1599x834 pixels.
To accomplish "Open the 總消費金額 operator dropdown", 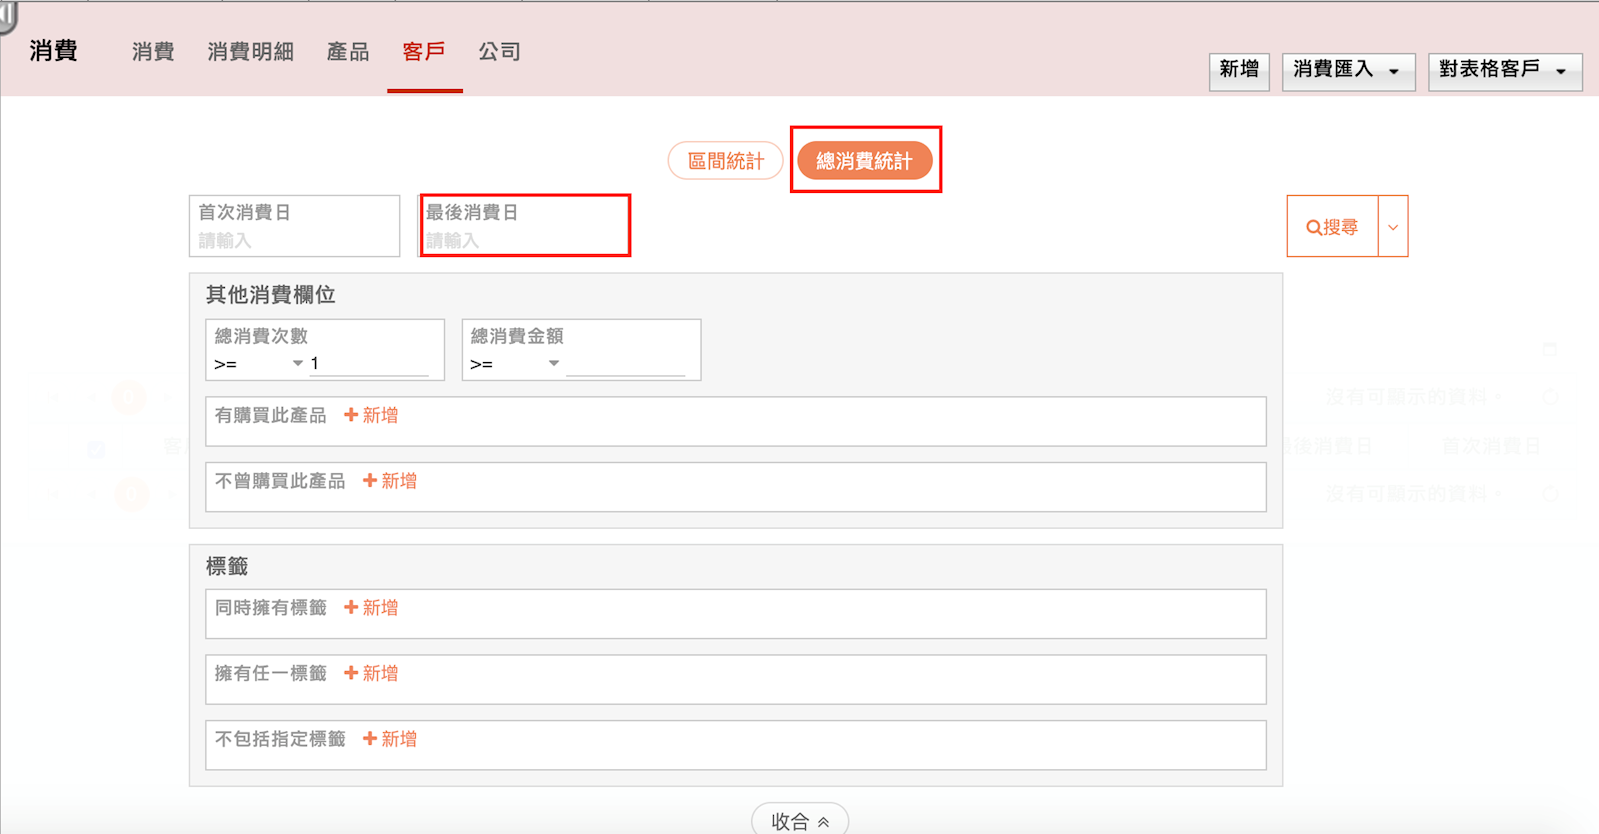I will point(514,364).
